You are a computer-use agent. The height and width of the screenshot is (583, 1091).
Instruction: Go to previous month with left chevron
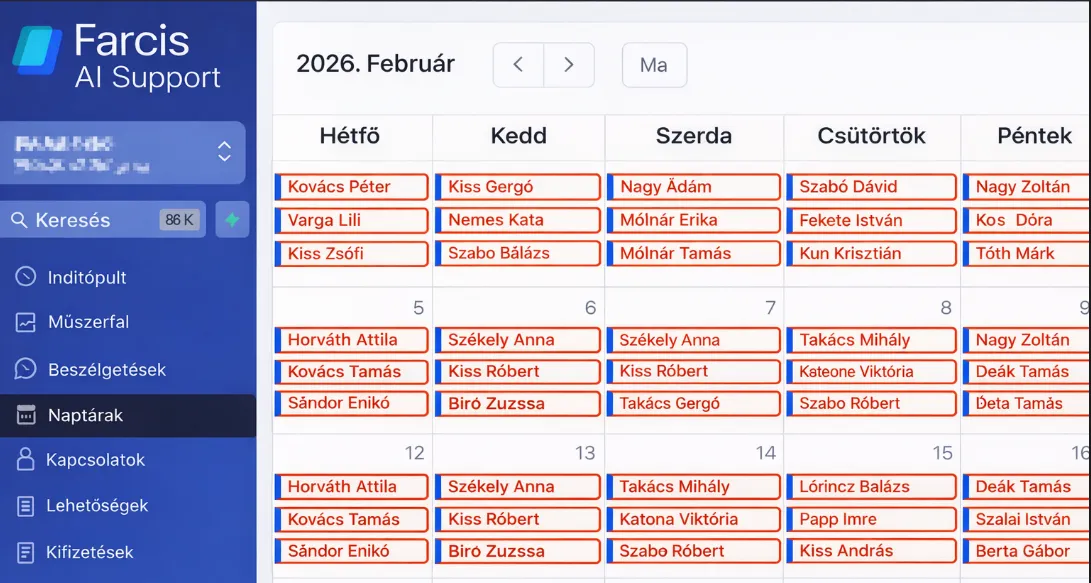click(518, 65)
